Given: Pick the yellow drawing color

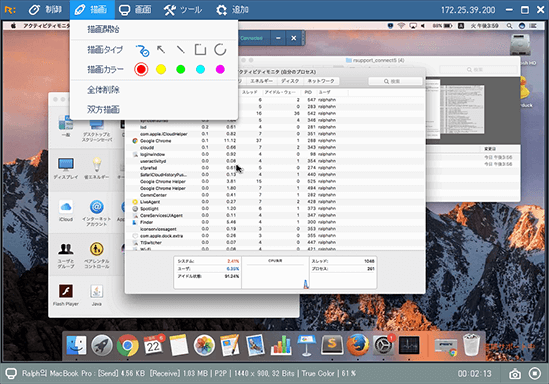Looking at the screenshot, I should coord(161,69).
